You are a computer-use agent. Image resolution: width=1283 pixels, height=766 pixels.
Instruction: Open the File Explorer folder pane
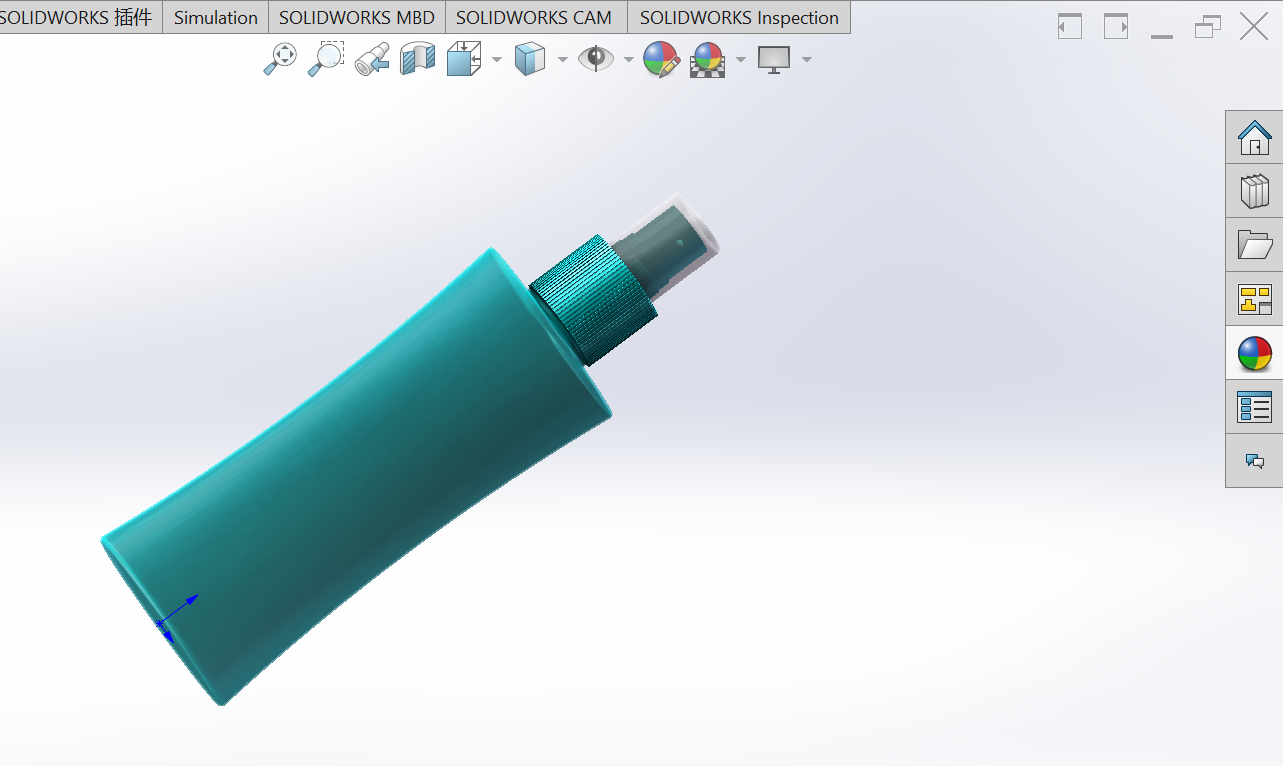coord(1254,245)
